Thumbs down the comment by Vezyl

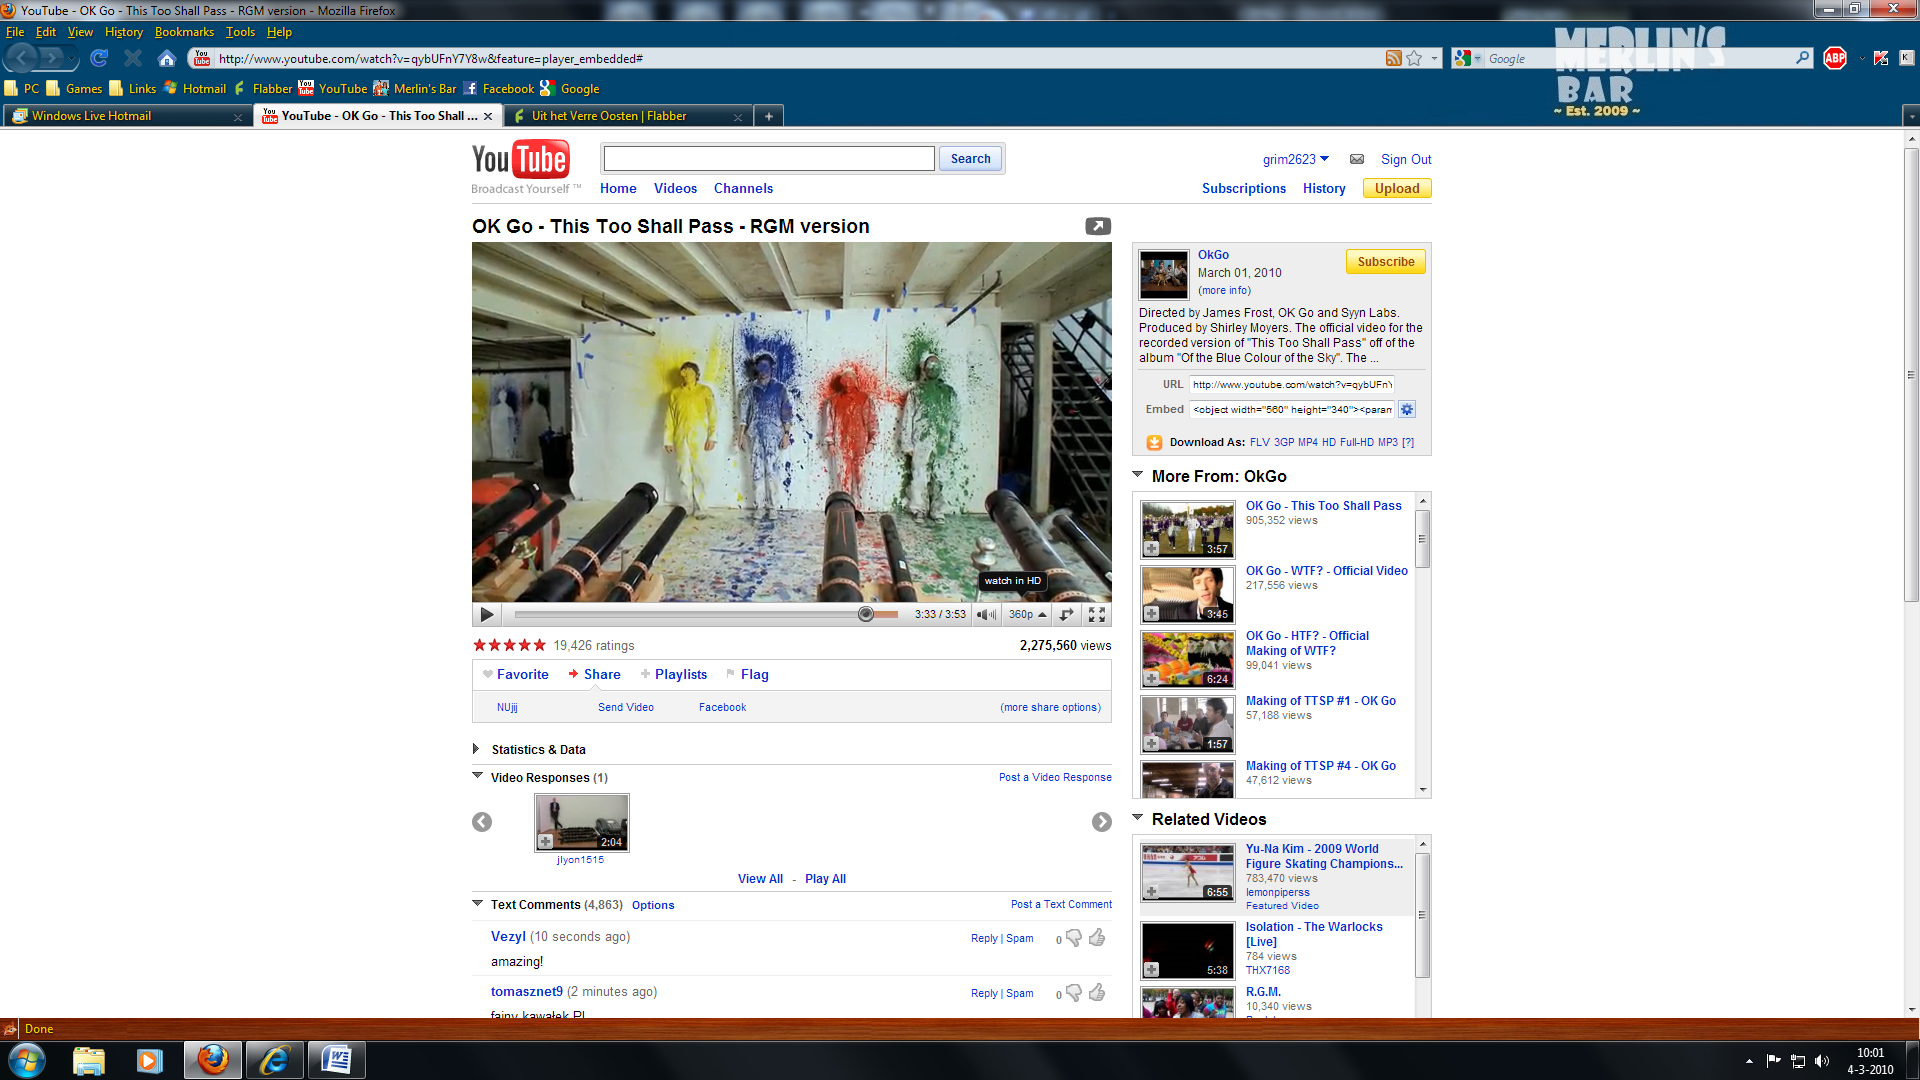1074,938
